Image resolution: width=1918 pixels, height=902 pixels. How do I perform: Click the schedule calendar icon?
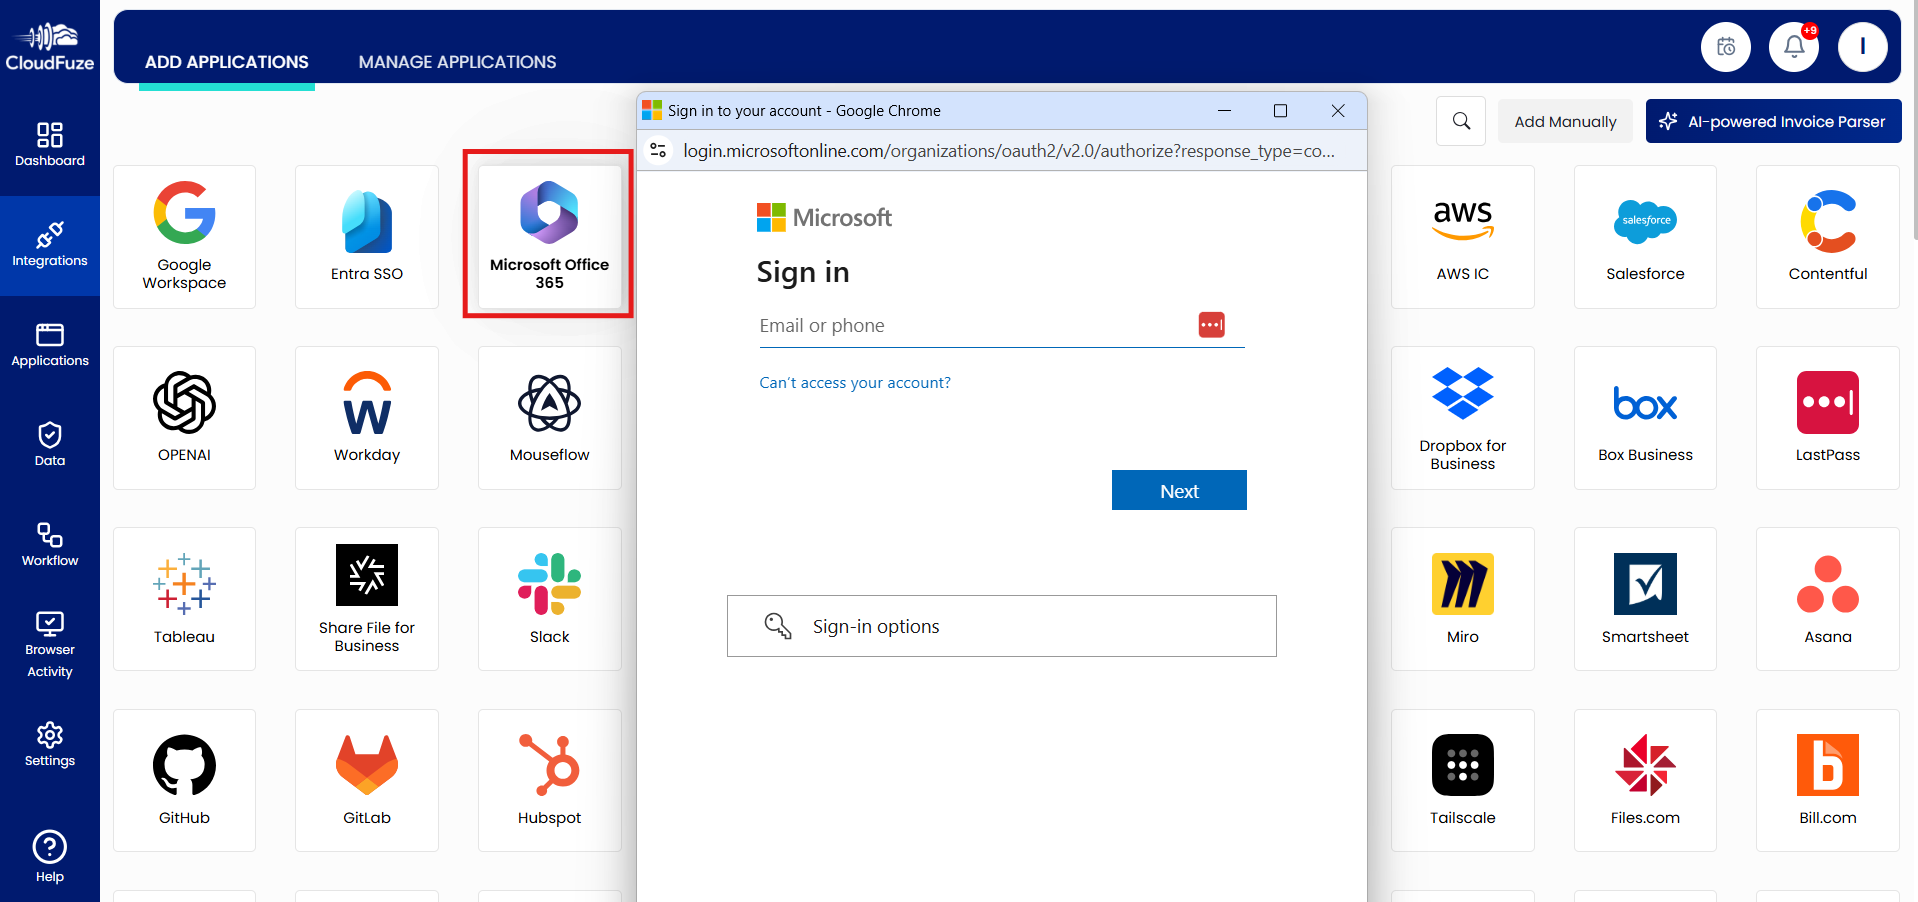pyautogui.click(x=1726, y=46)
